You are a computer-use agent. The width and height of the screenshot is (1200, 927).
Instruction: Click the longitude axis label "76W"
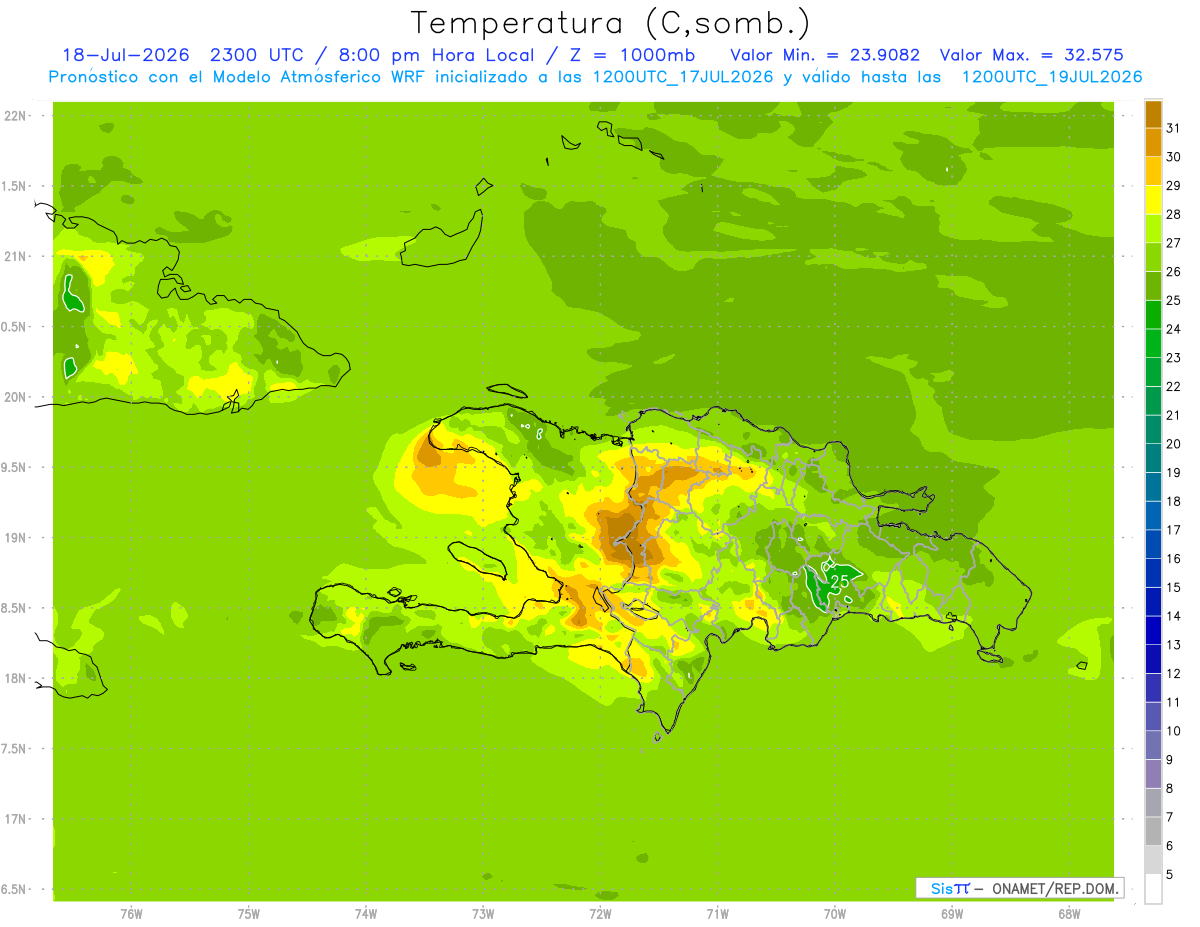131,913
